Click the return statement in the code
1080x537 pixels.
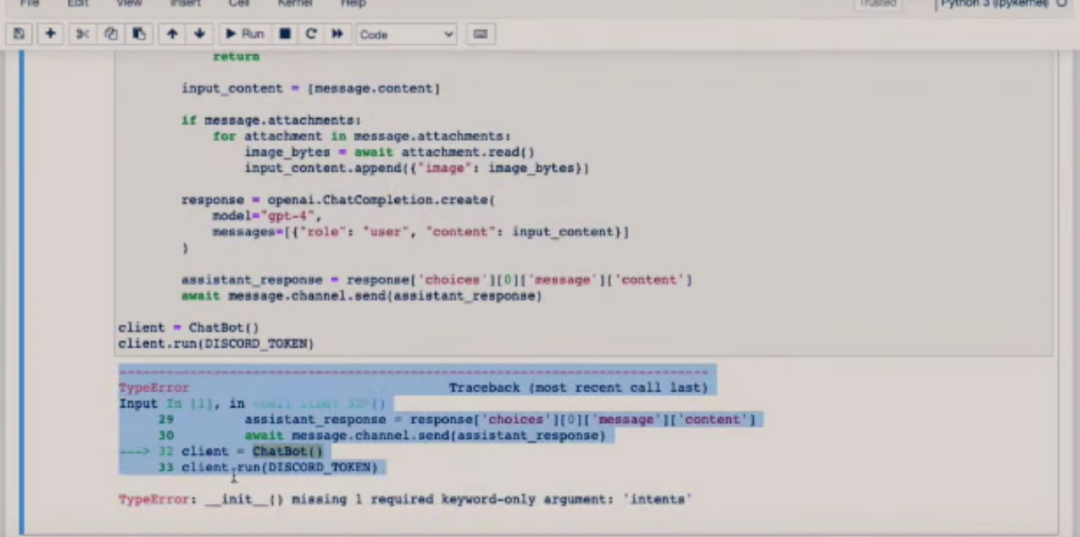coord(236,56)
